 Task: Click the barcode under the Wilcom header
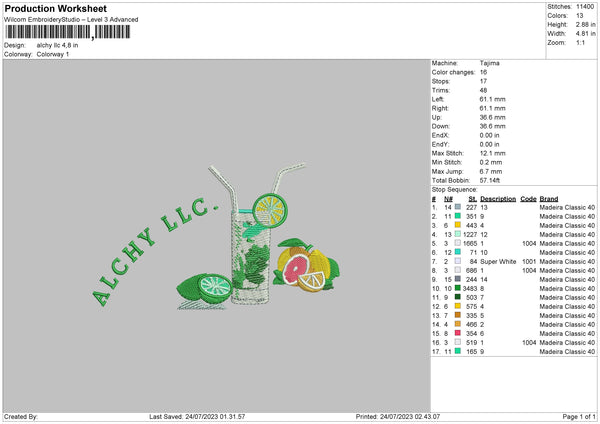[67, 32]
